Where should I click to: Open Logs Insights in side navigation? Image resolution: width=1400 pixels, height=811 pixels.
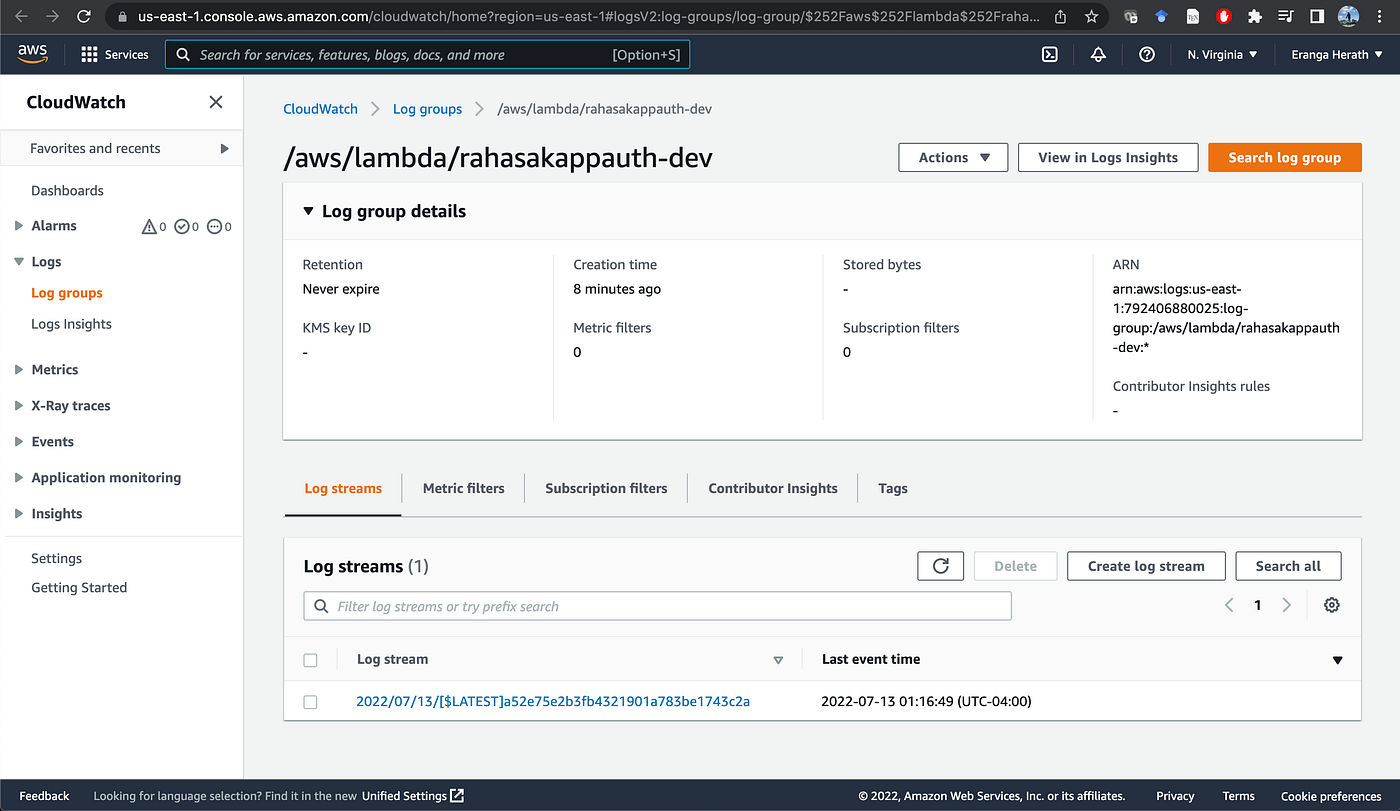[71, 324]
